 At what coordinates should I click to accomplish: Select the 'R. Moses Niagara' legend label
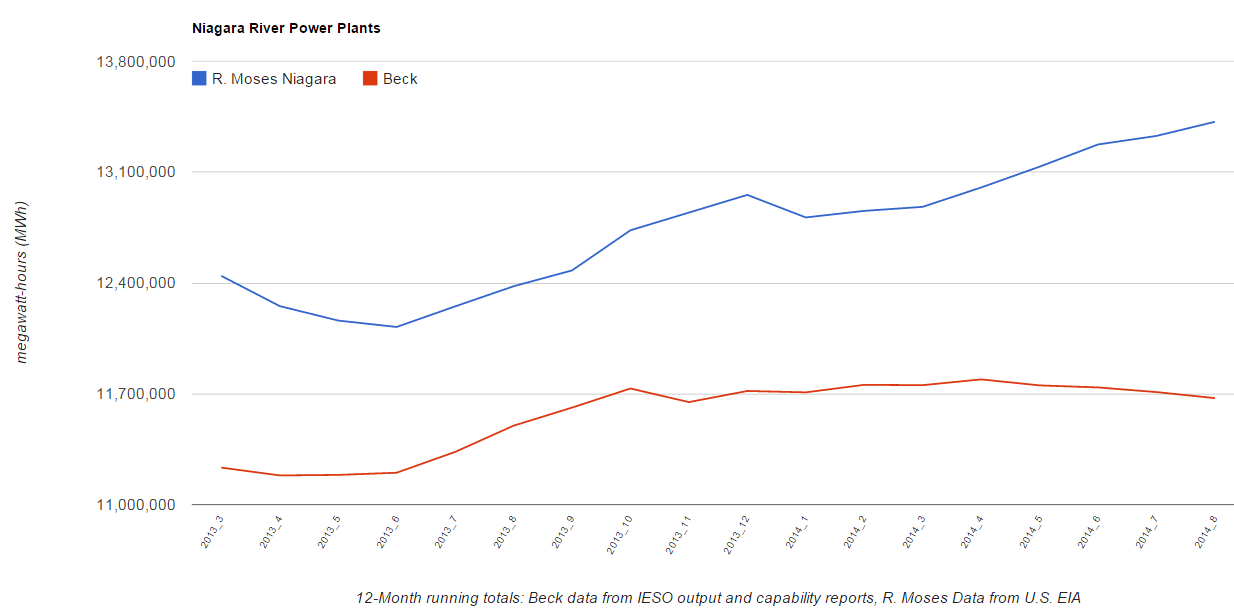tap(274, 79)
